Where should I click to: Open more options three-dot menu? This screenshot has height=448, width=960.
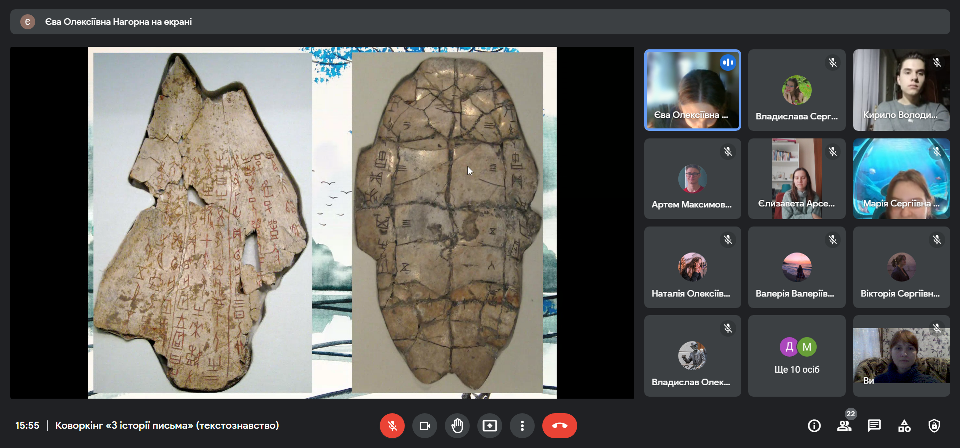521,425
